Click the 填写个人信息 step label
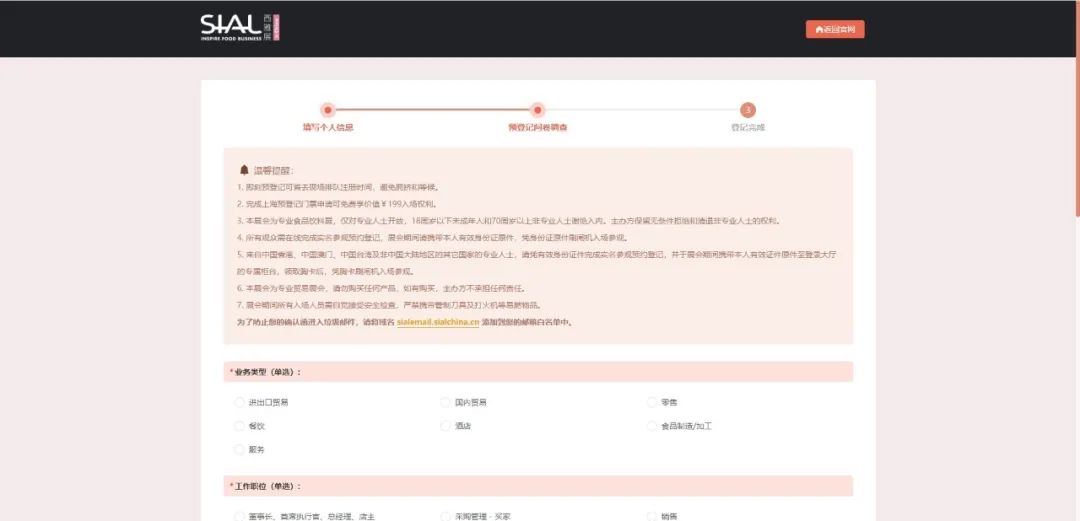The image size is (1080, 521). (328, 128)
